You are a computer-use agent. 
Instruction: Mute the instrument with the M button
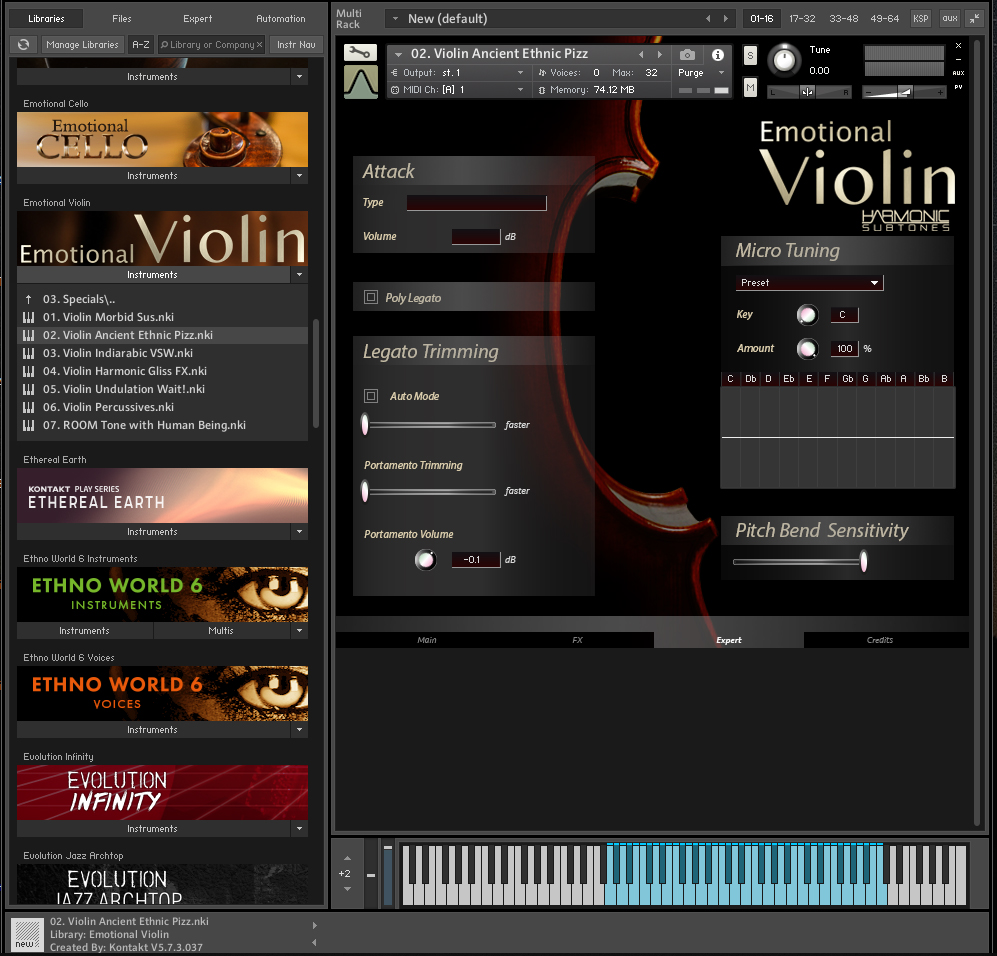(750, 88)
